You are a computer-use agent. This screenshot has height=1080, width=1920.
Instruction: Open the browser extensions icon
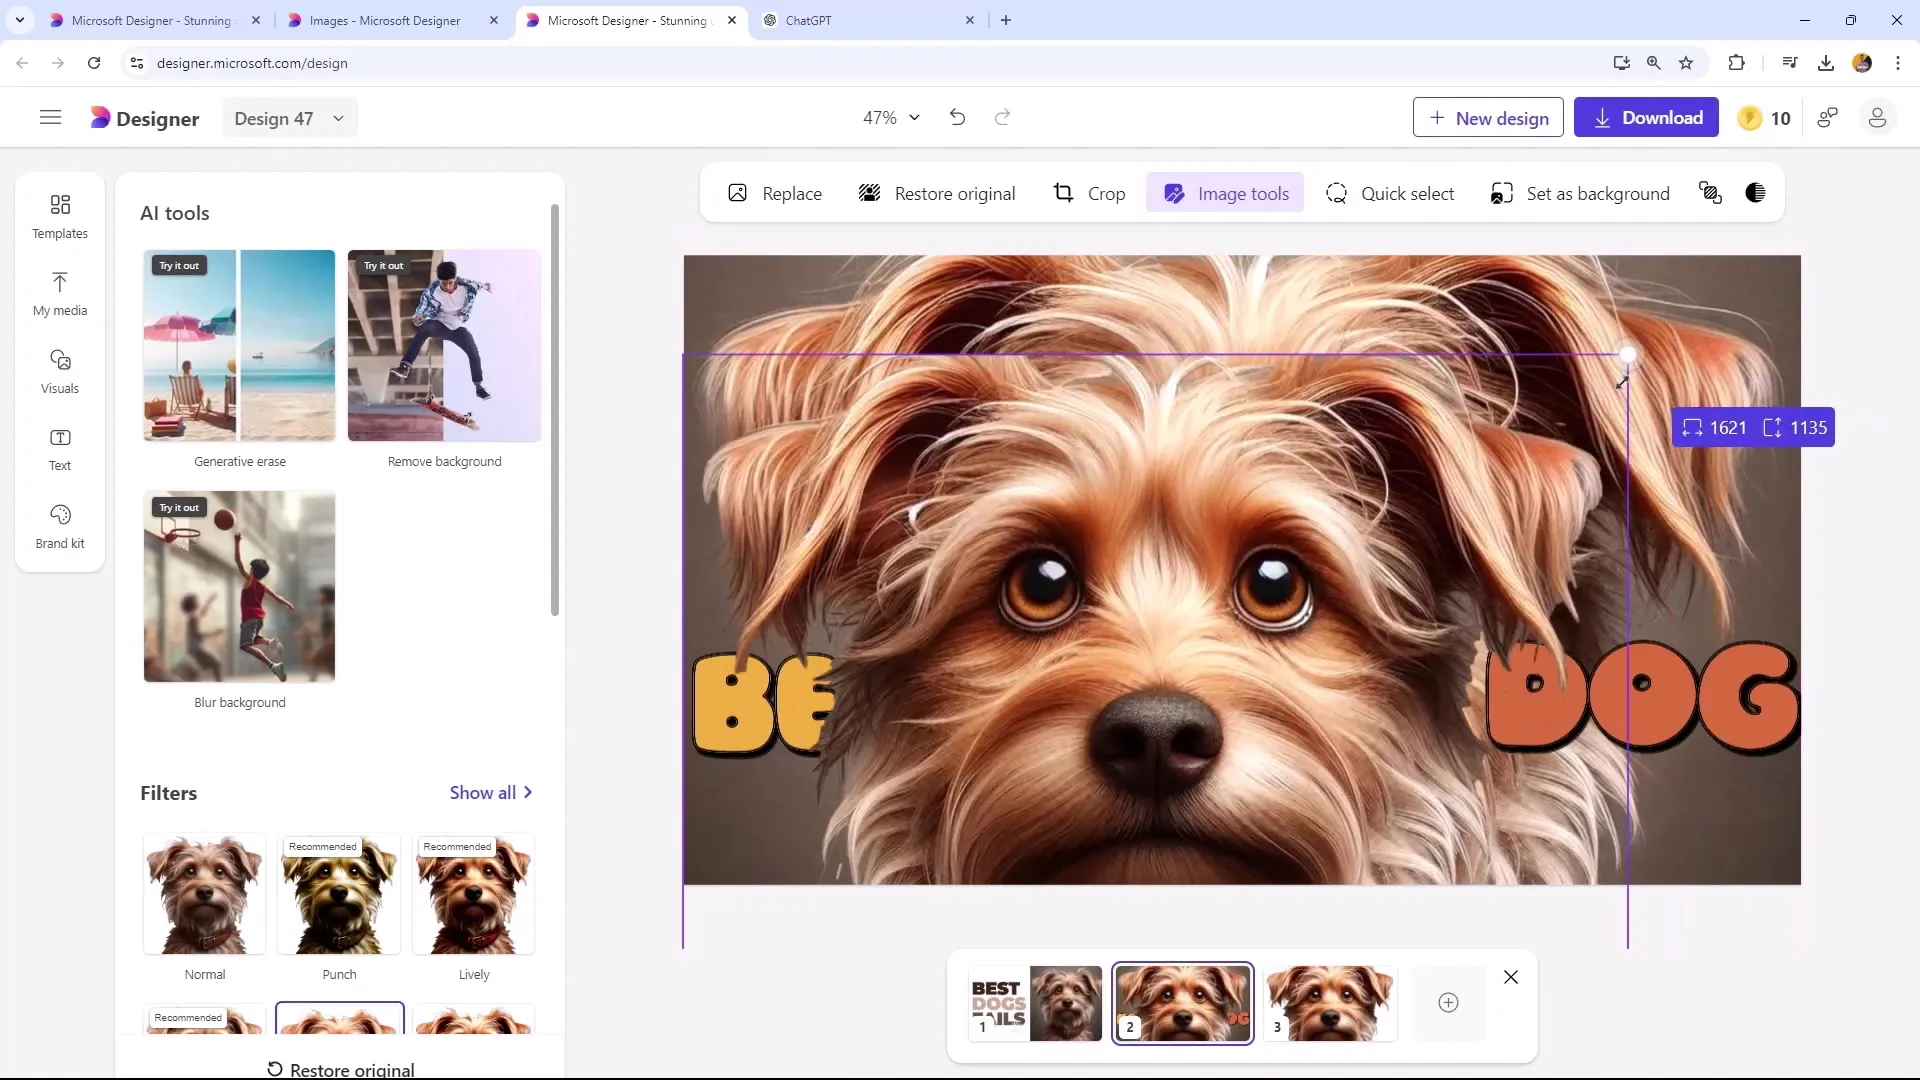point(1737,63)
